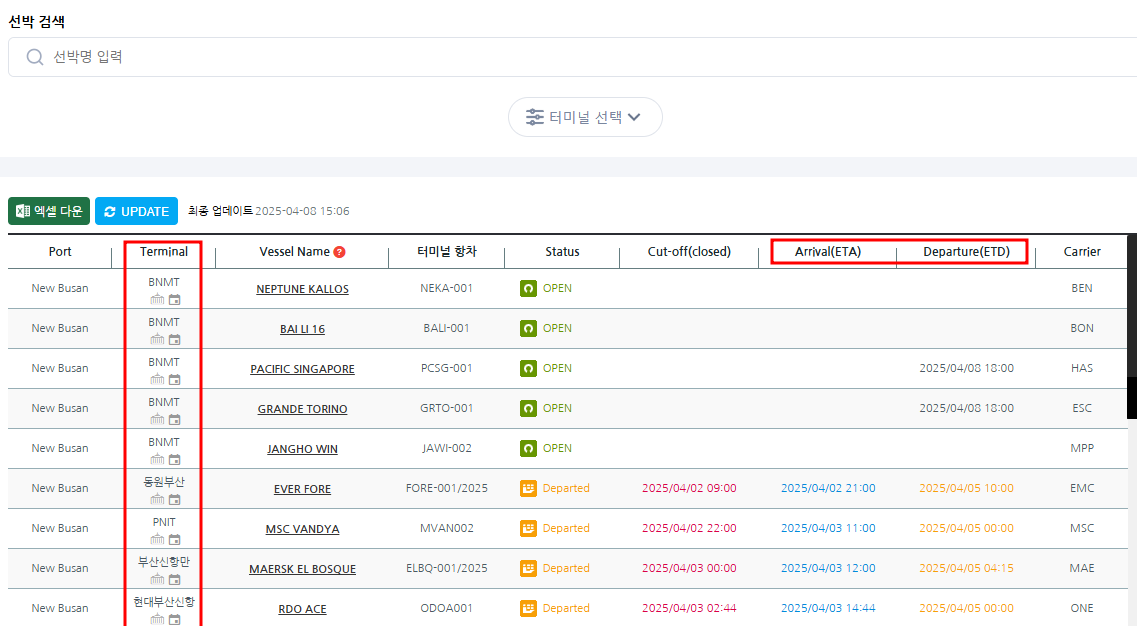Click the Status column header

[x=562, y=252]
